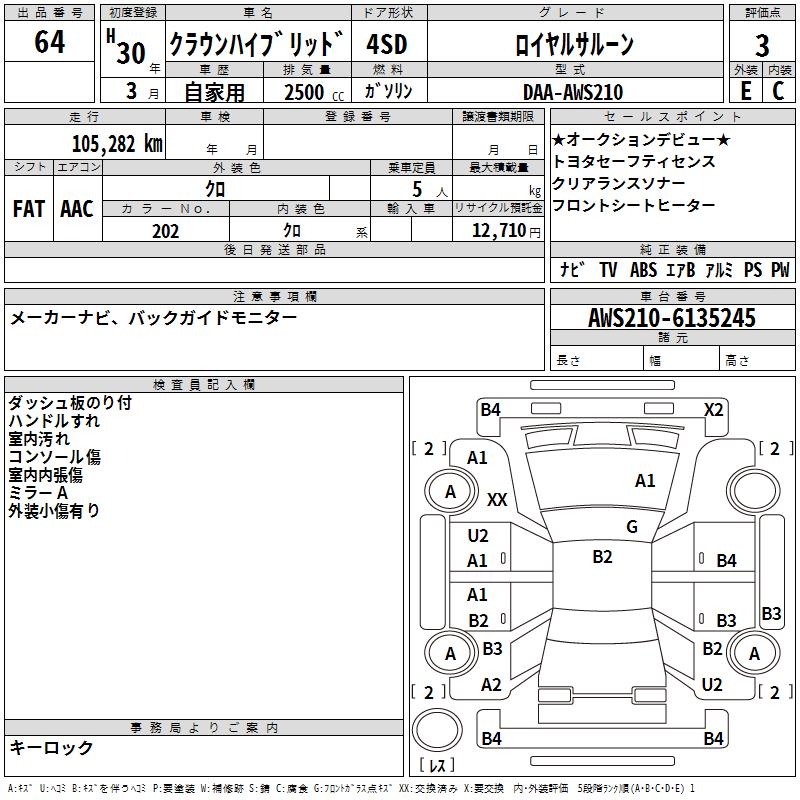Click shift type "FAT"
The image size is (800, 800).
[x=29, y=209]
